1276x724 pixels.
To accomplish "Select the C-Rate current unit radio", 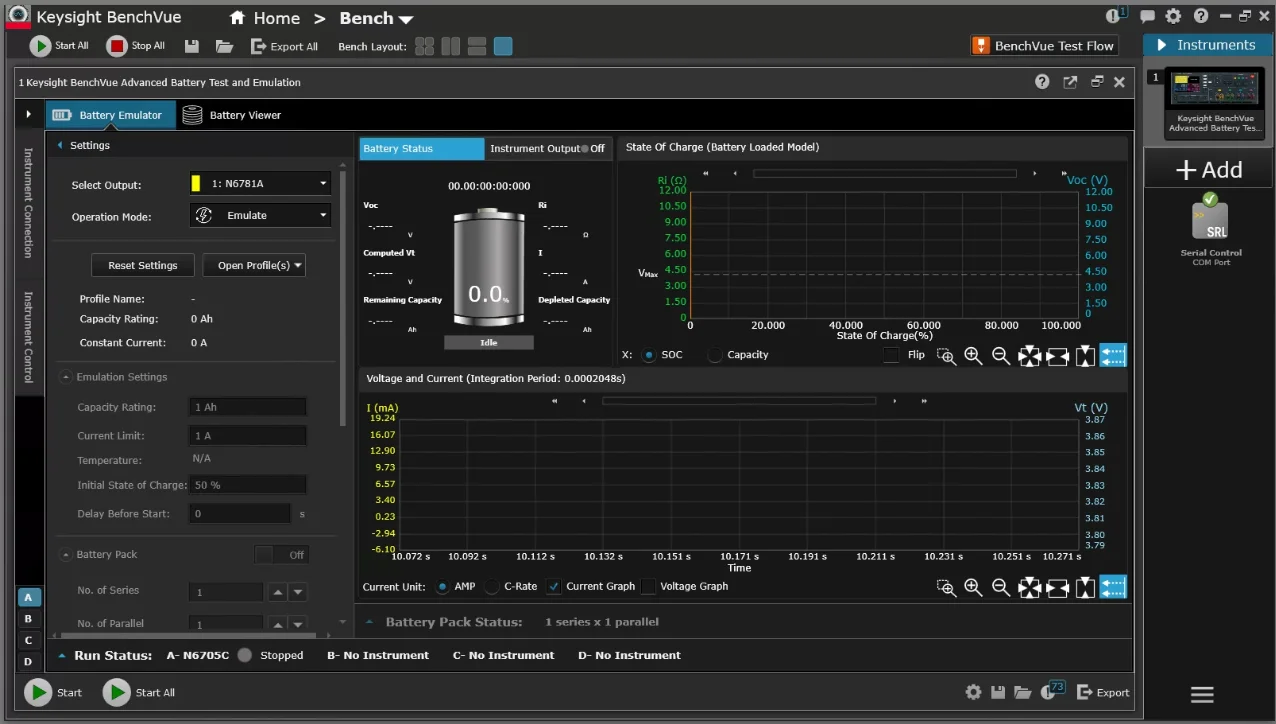I will 492,587.
